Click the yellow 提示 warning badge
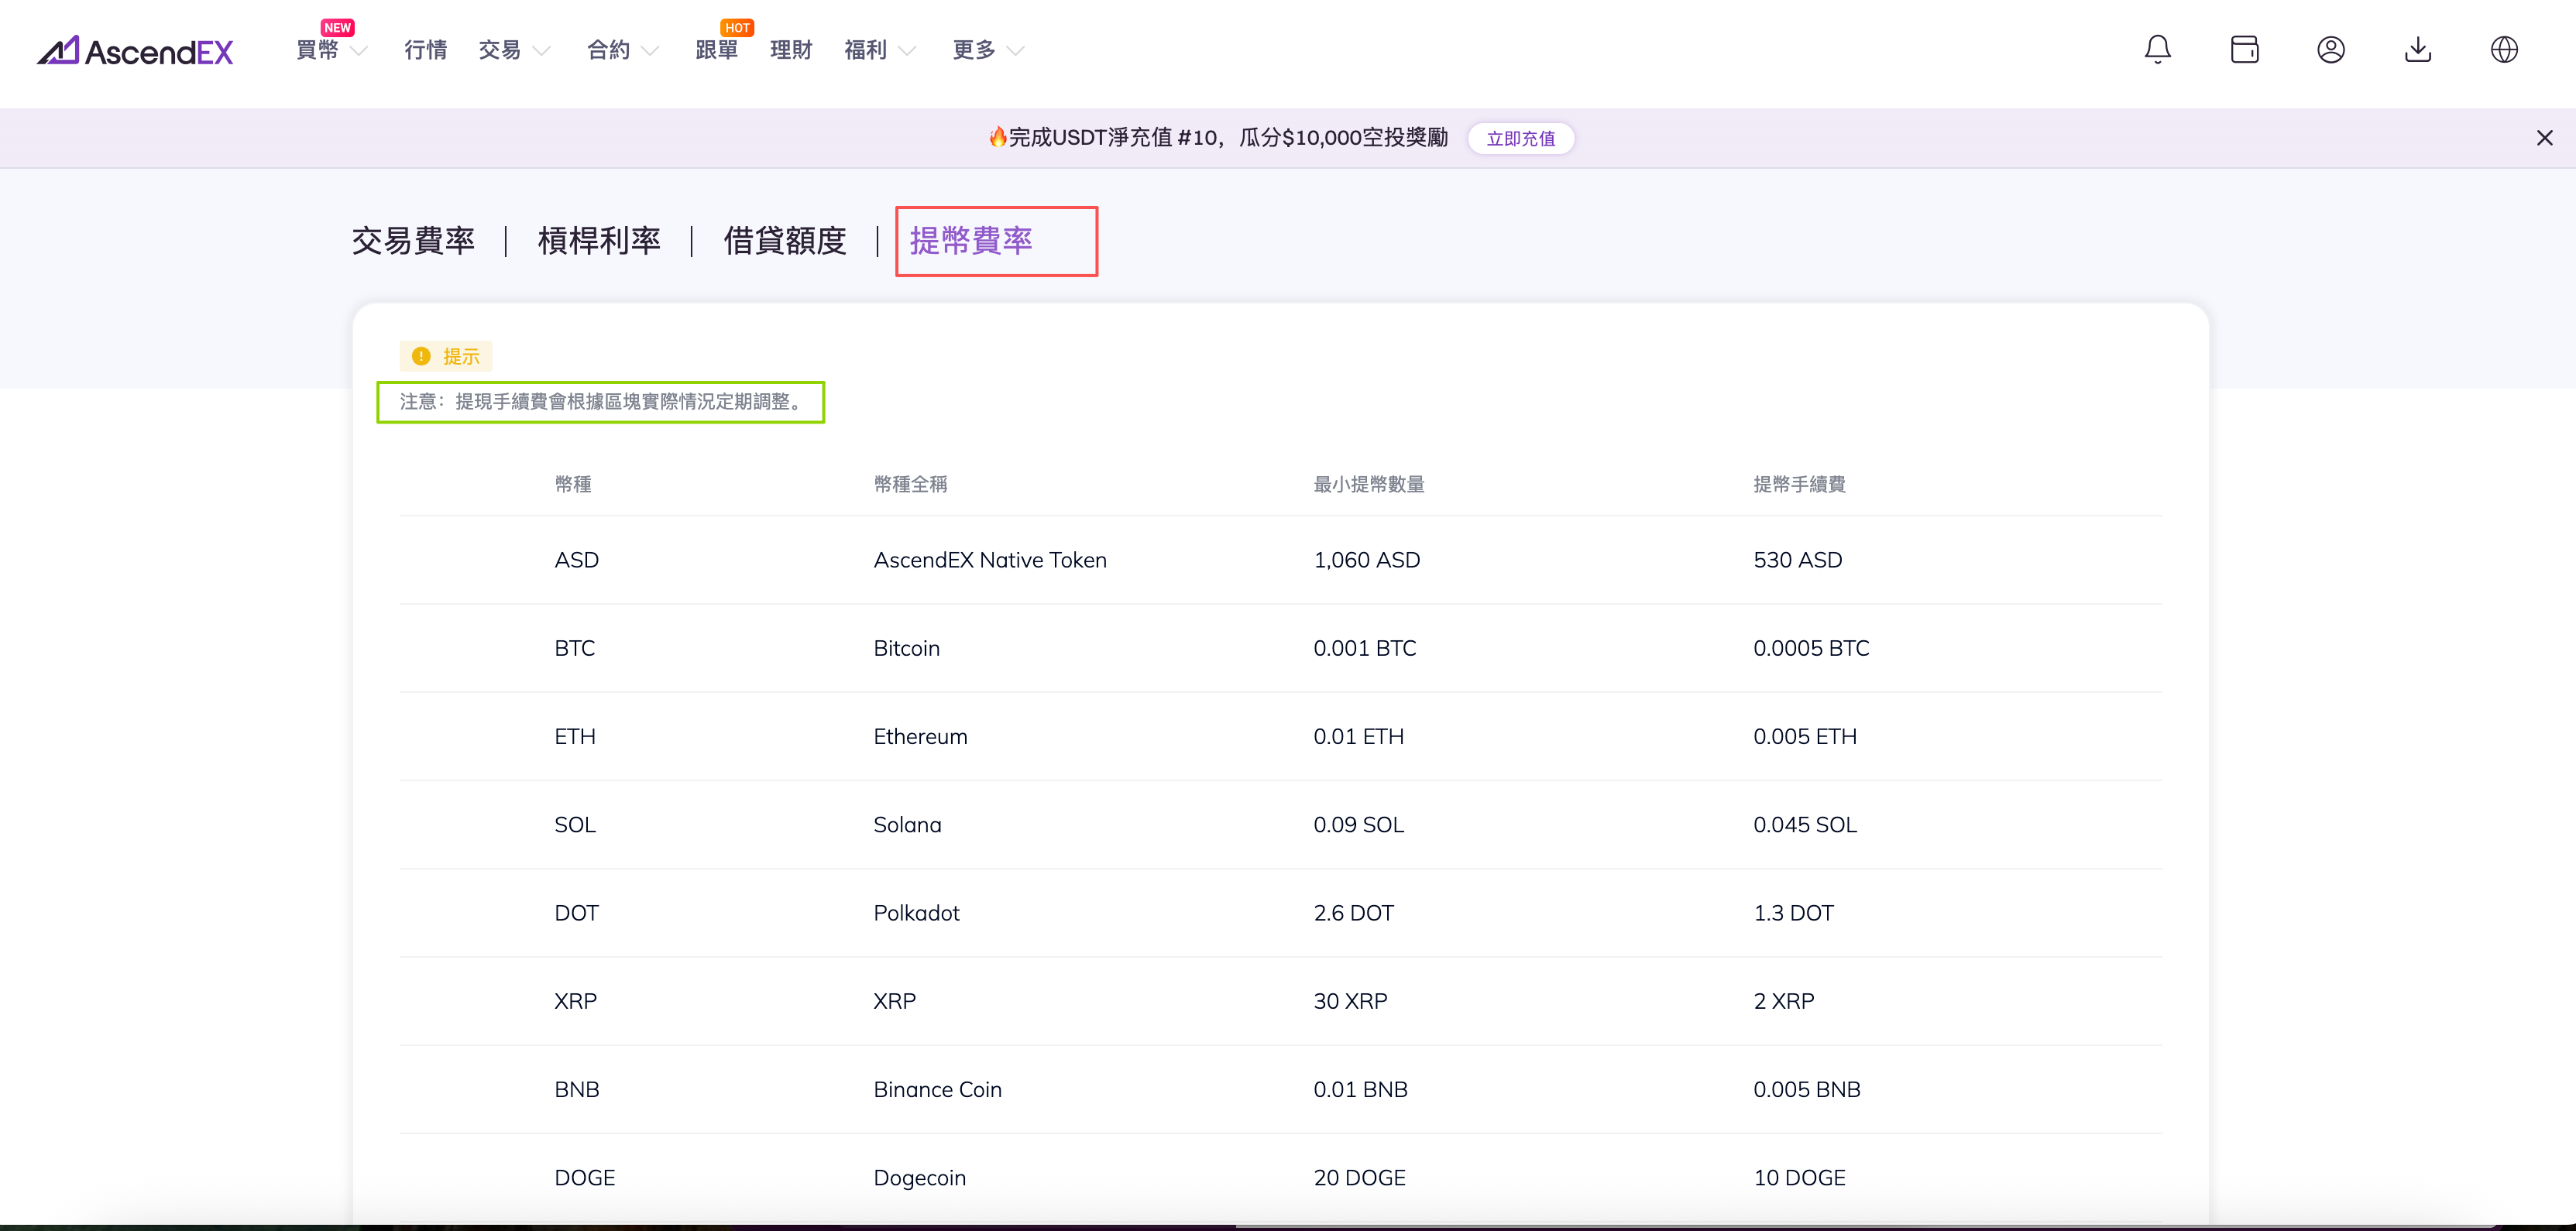This screenshot has width=2576, height=1231. 446,356
